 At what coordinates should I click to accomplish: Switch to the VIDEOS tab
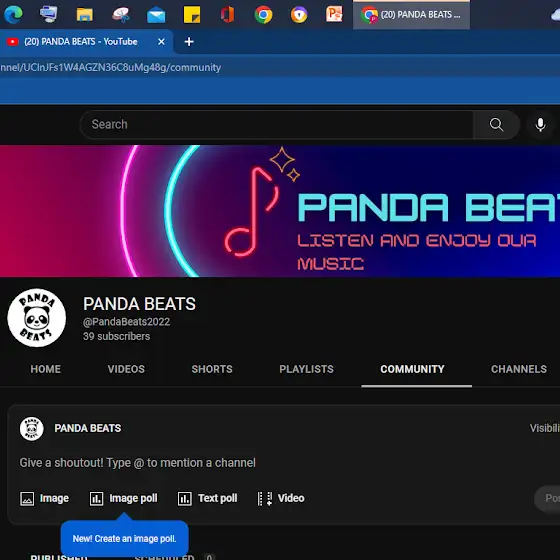[126, 369]
